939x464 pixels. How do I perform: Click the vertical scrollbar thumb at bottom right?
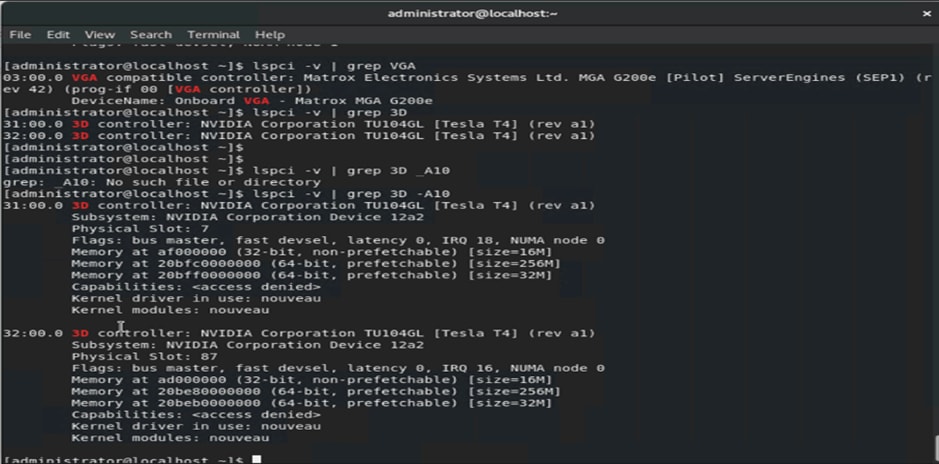click(x=935, y=448)
